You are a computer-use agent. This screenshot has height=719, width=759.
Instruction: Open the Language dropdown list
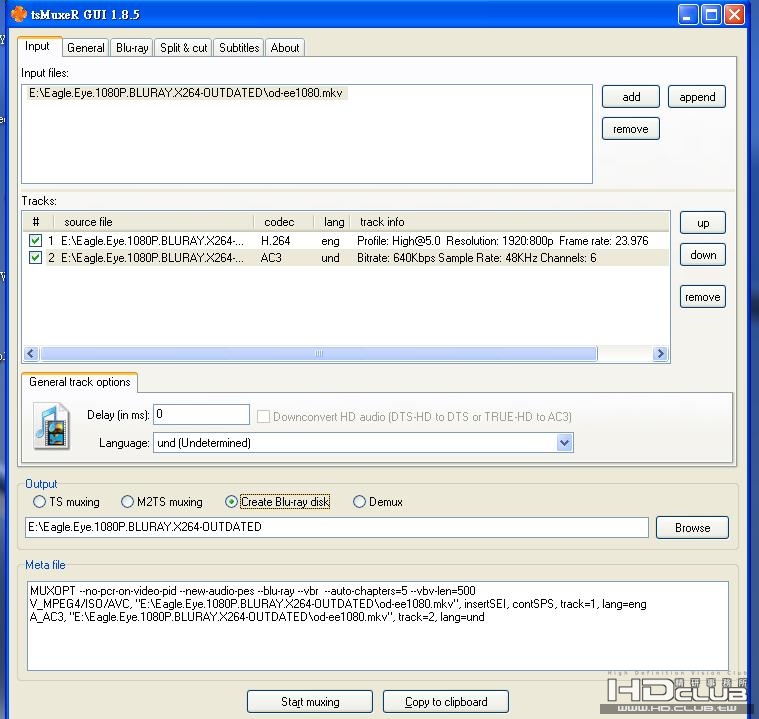pos(564,443)
